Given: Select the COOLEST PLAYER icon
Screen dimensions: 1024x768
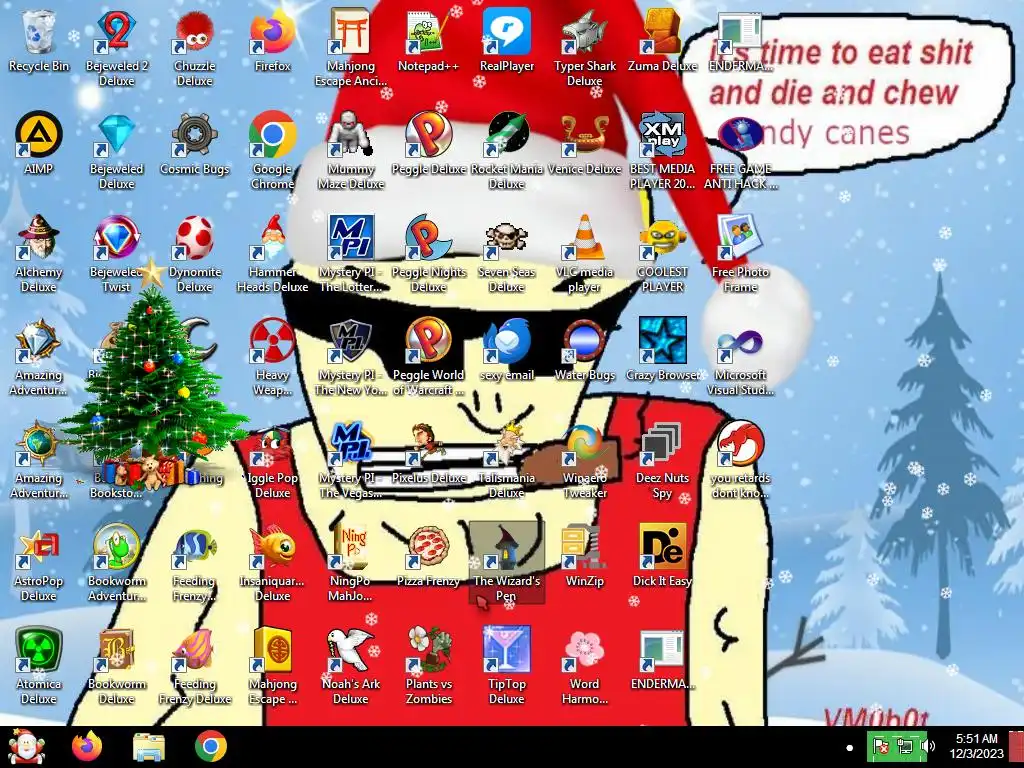Looking at the screenshot, I should coord(662,253).
